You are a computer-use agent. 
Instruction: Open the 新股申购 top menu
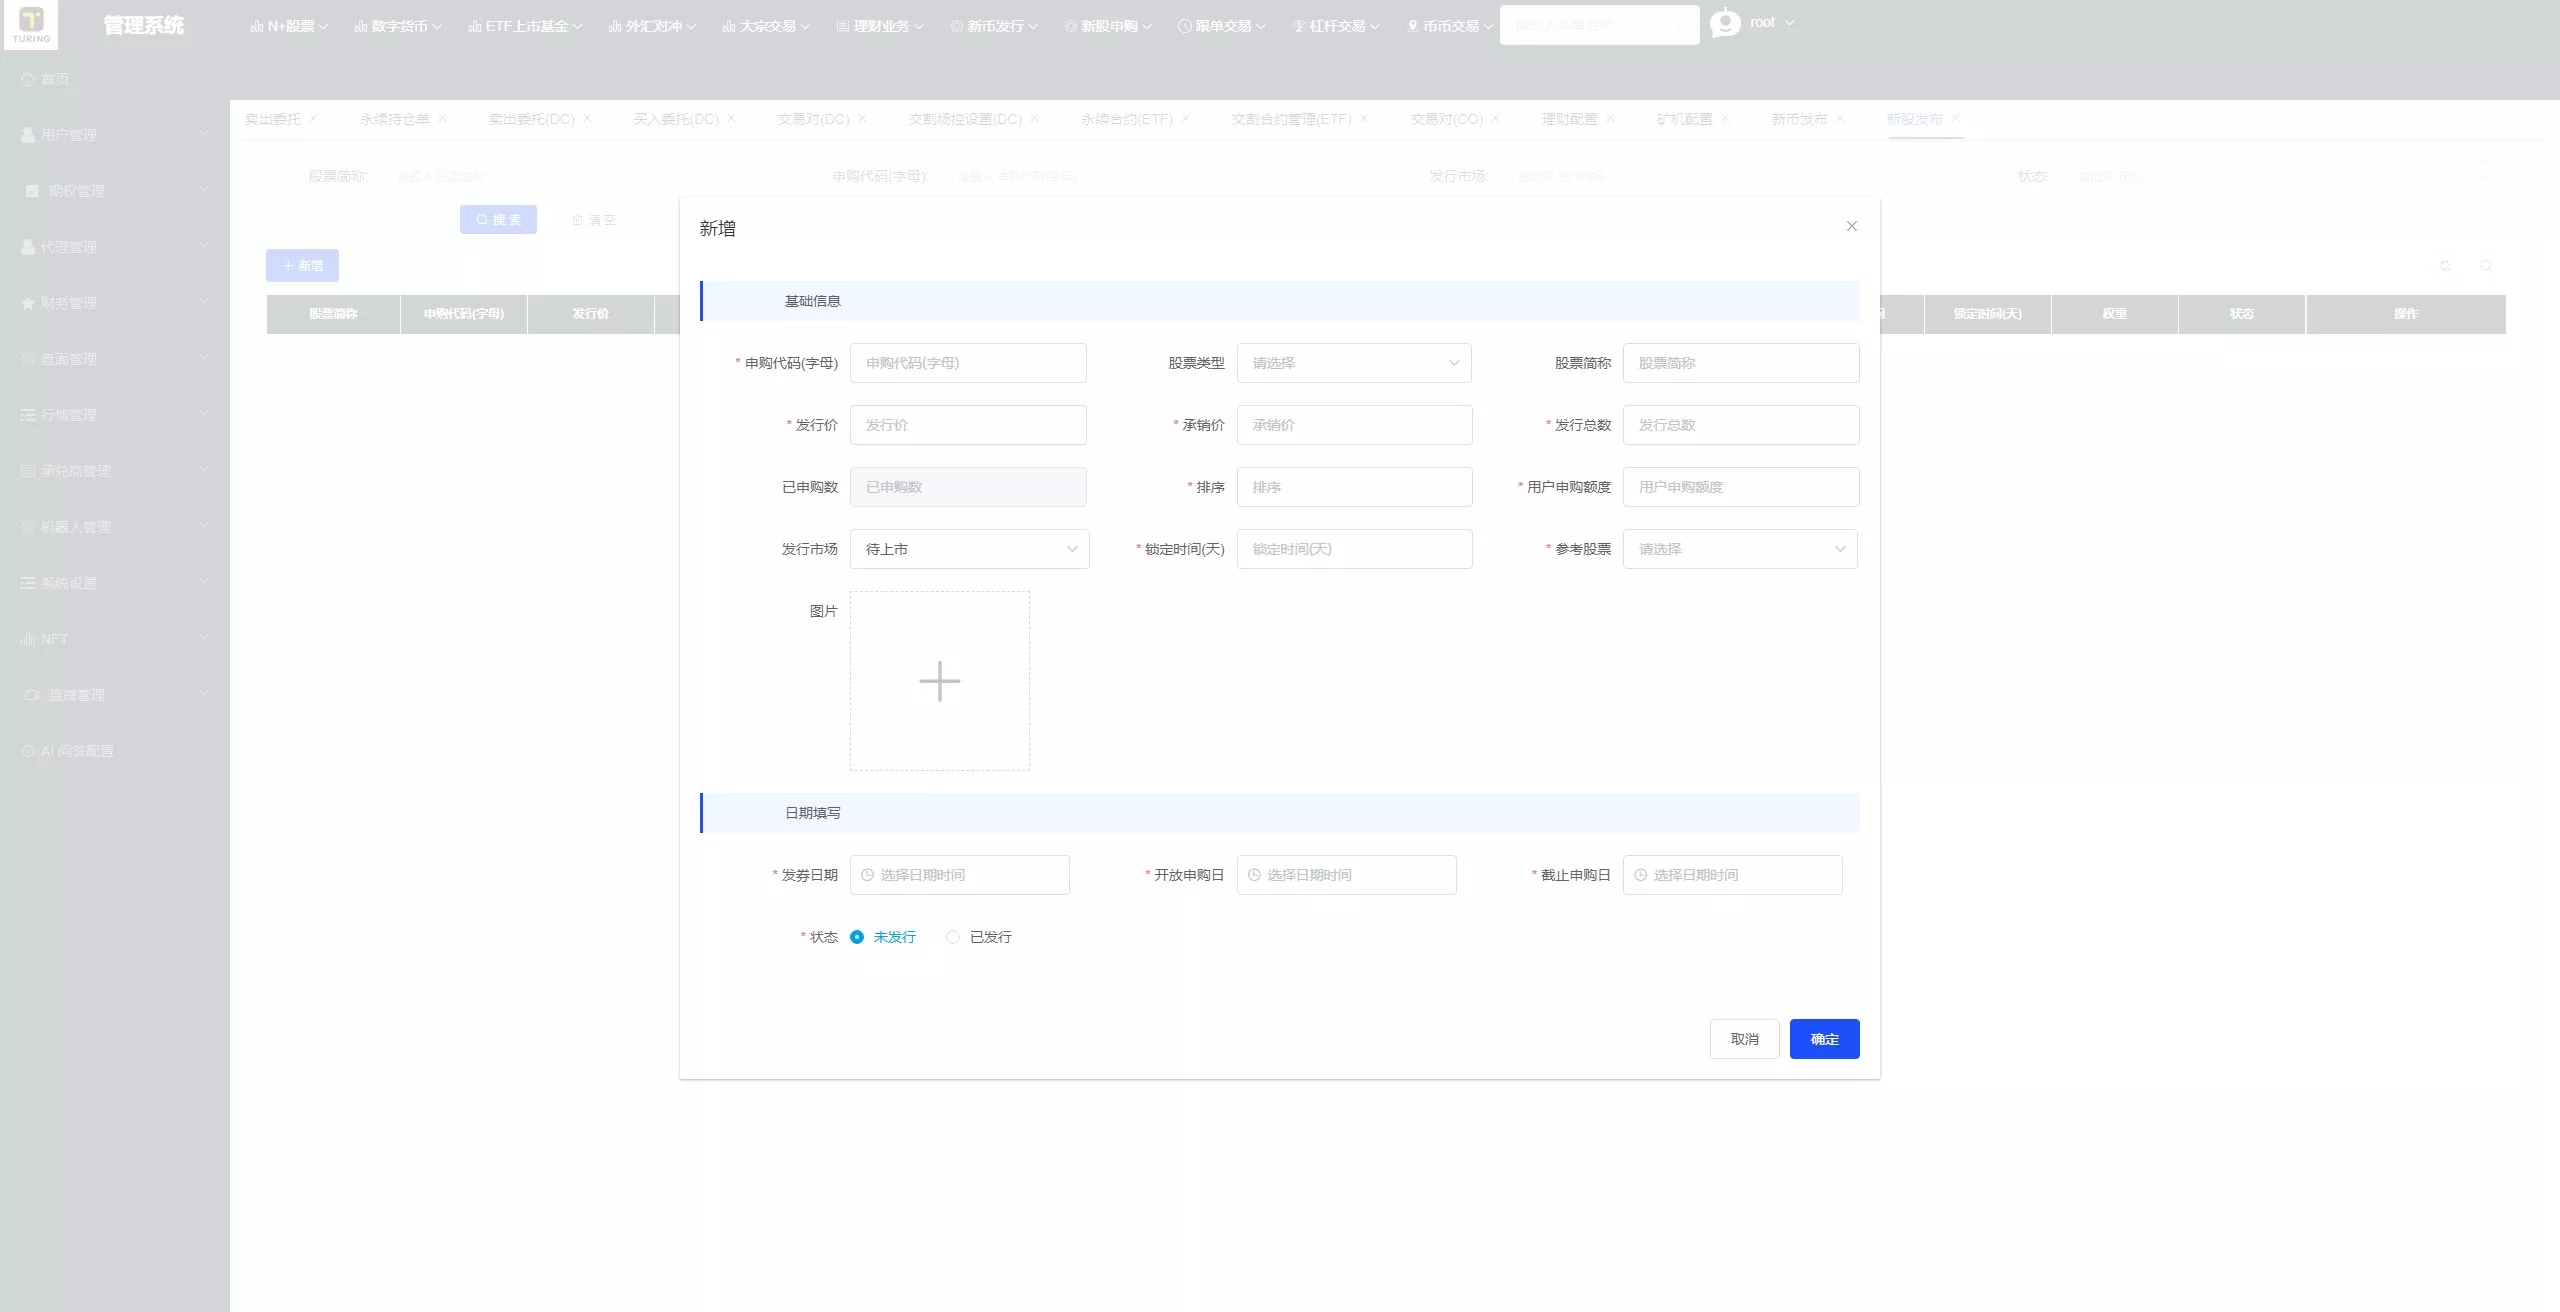pyautogui.click(x=1108, y=26)
